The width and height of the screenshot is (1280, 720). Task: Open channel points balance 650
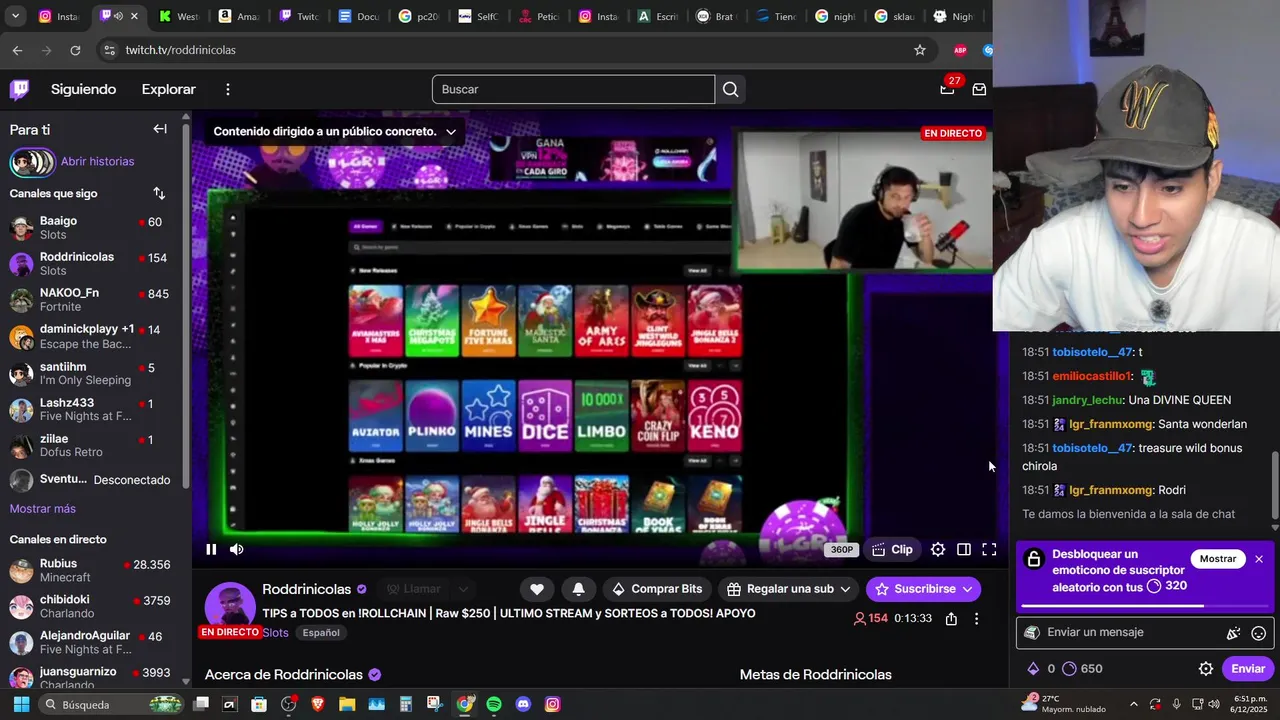pyautogui.click(x=1083, y=669)
